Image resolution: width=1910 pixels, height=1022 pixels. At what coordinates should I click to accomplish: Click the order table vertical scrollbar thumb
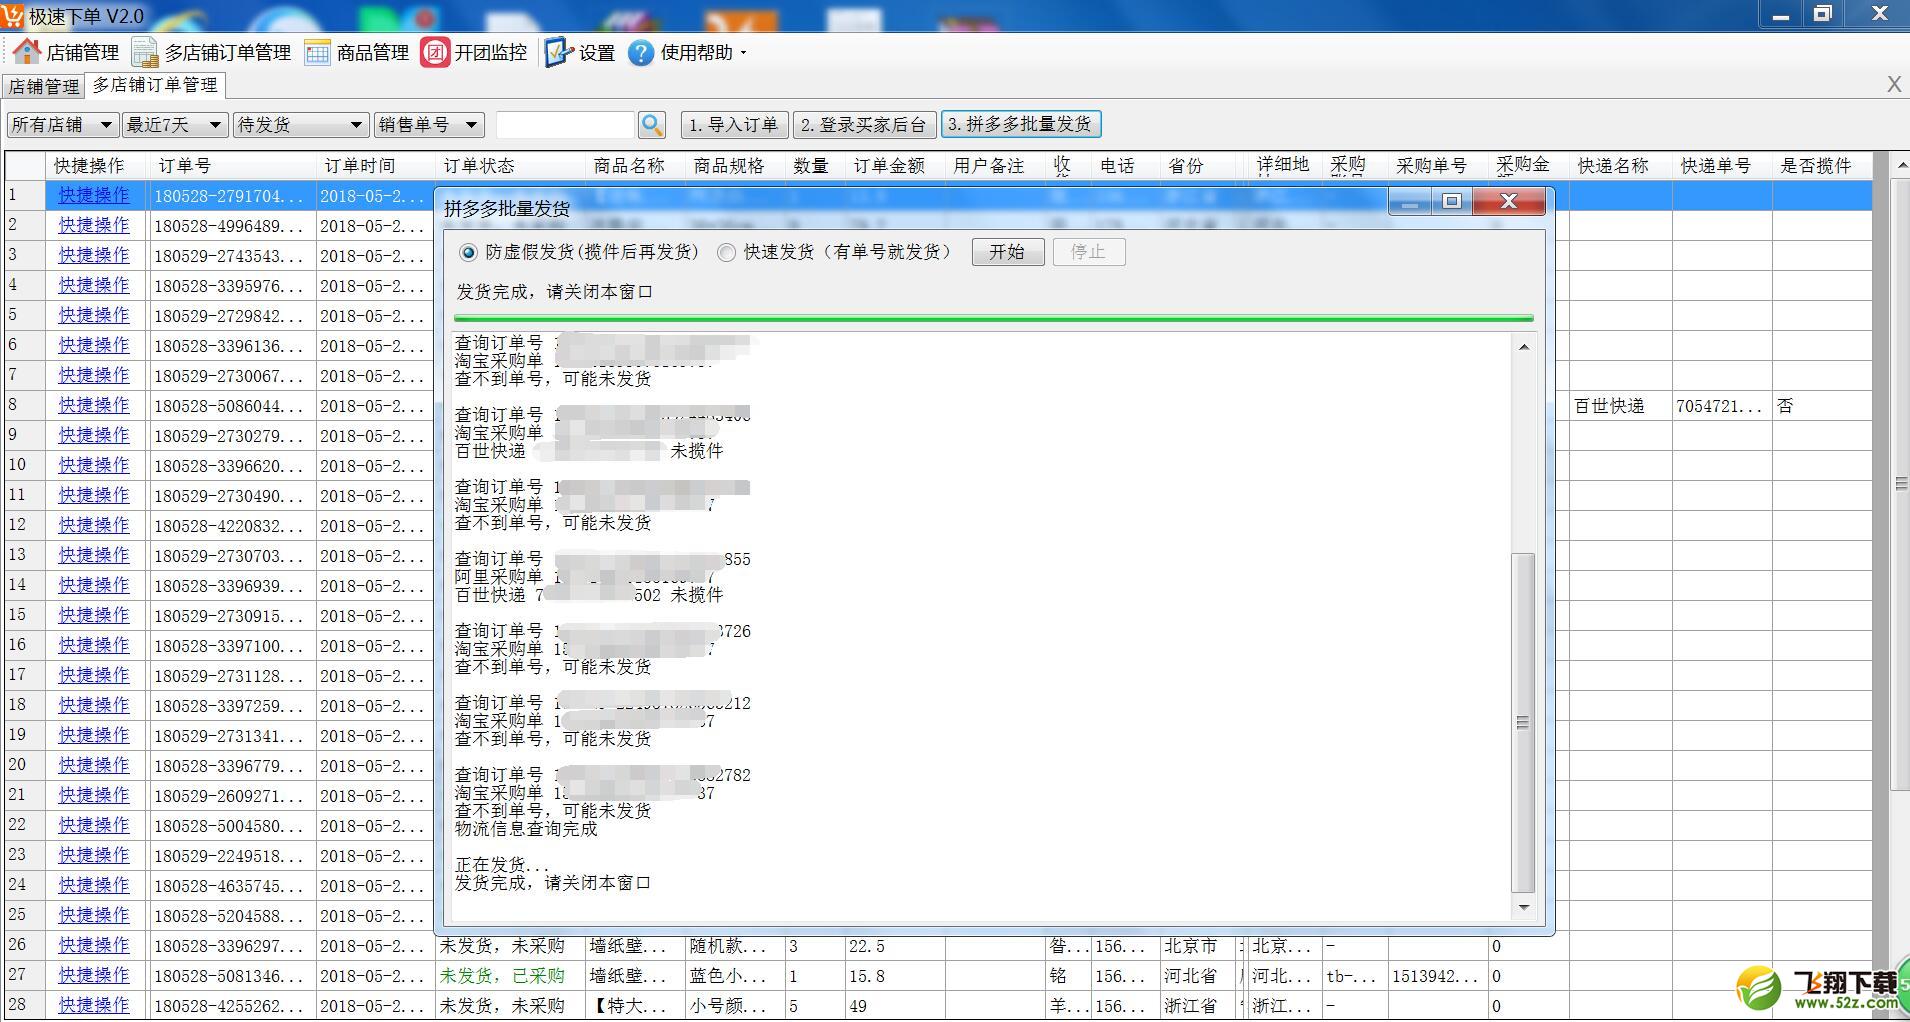pyautogui.click(x=1900, y=483)
